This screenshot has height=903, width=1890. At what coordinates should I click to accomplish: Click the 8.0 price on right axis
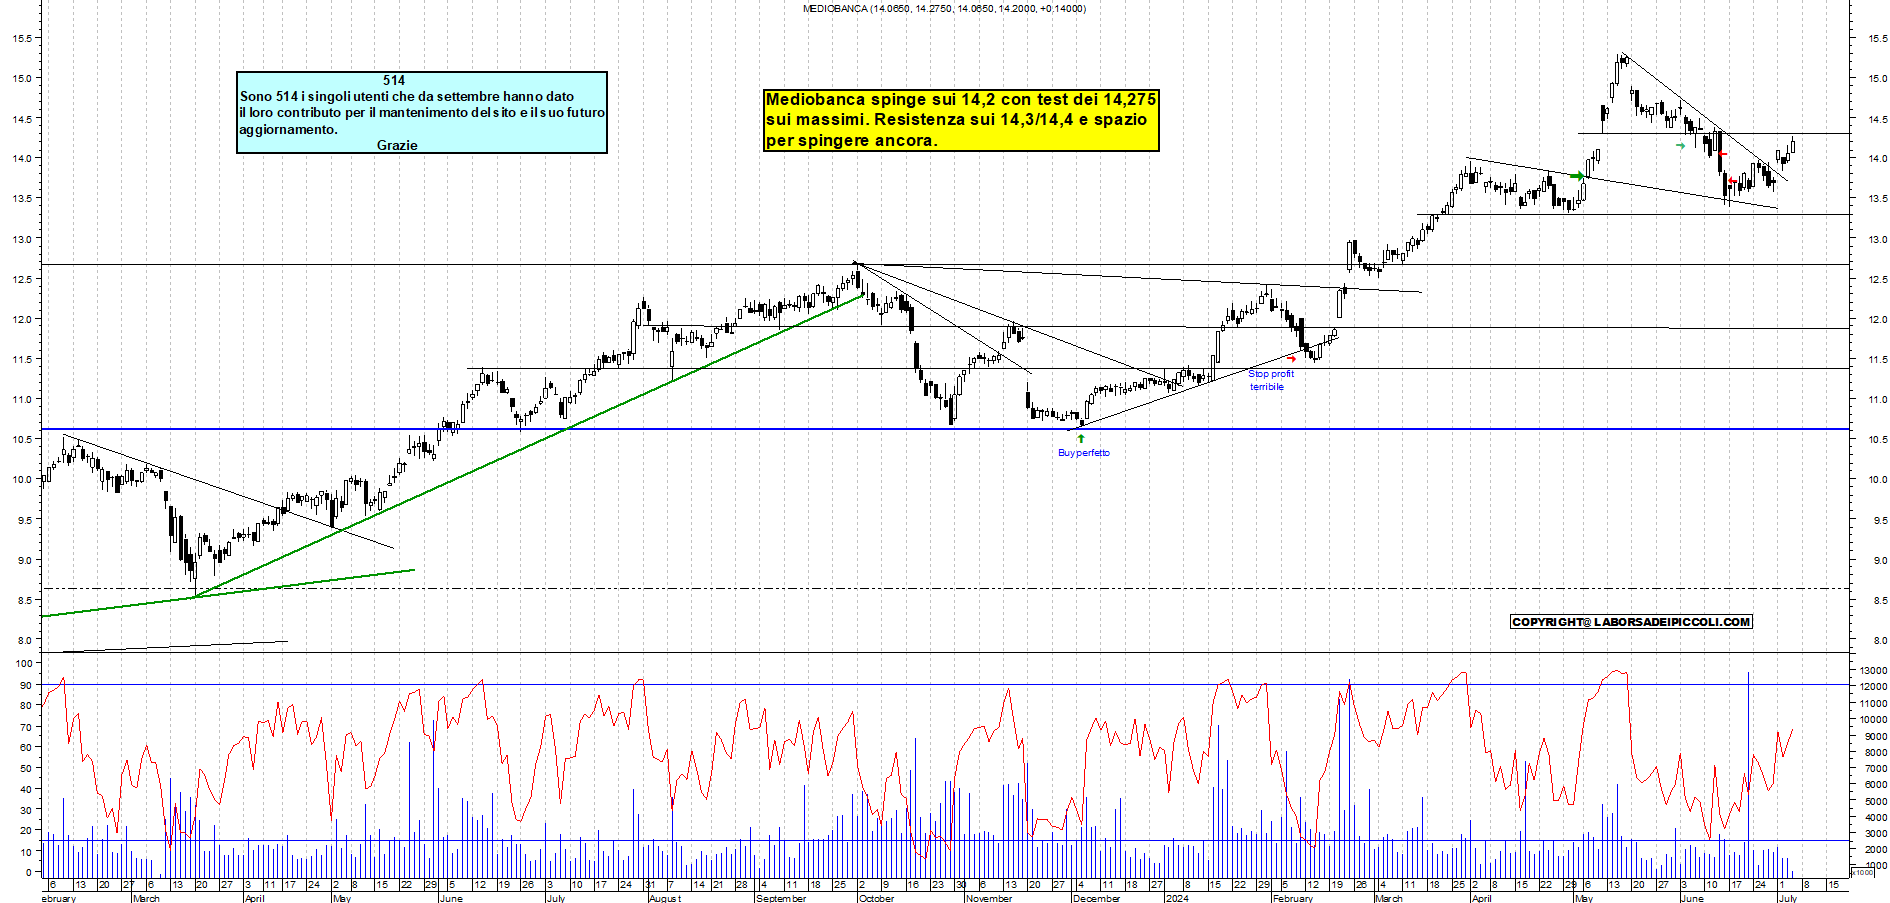(x=1880, y=640)
